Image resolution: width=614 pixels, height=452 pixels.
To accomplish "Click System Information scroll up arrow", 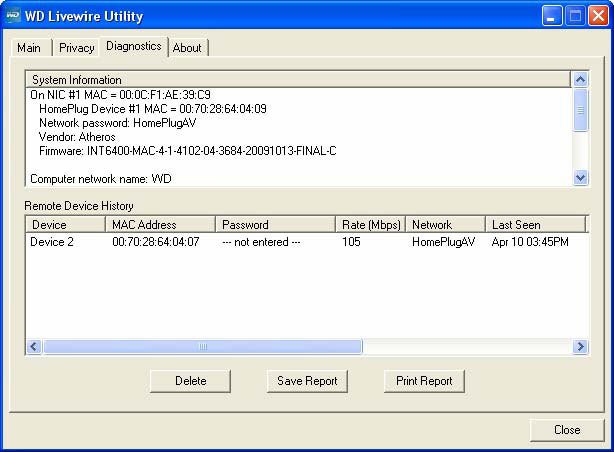I will pos(580,80).
